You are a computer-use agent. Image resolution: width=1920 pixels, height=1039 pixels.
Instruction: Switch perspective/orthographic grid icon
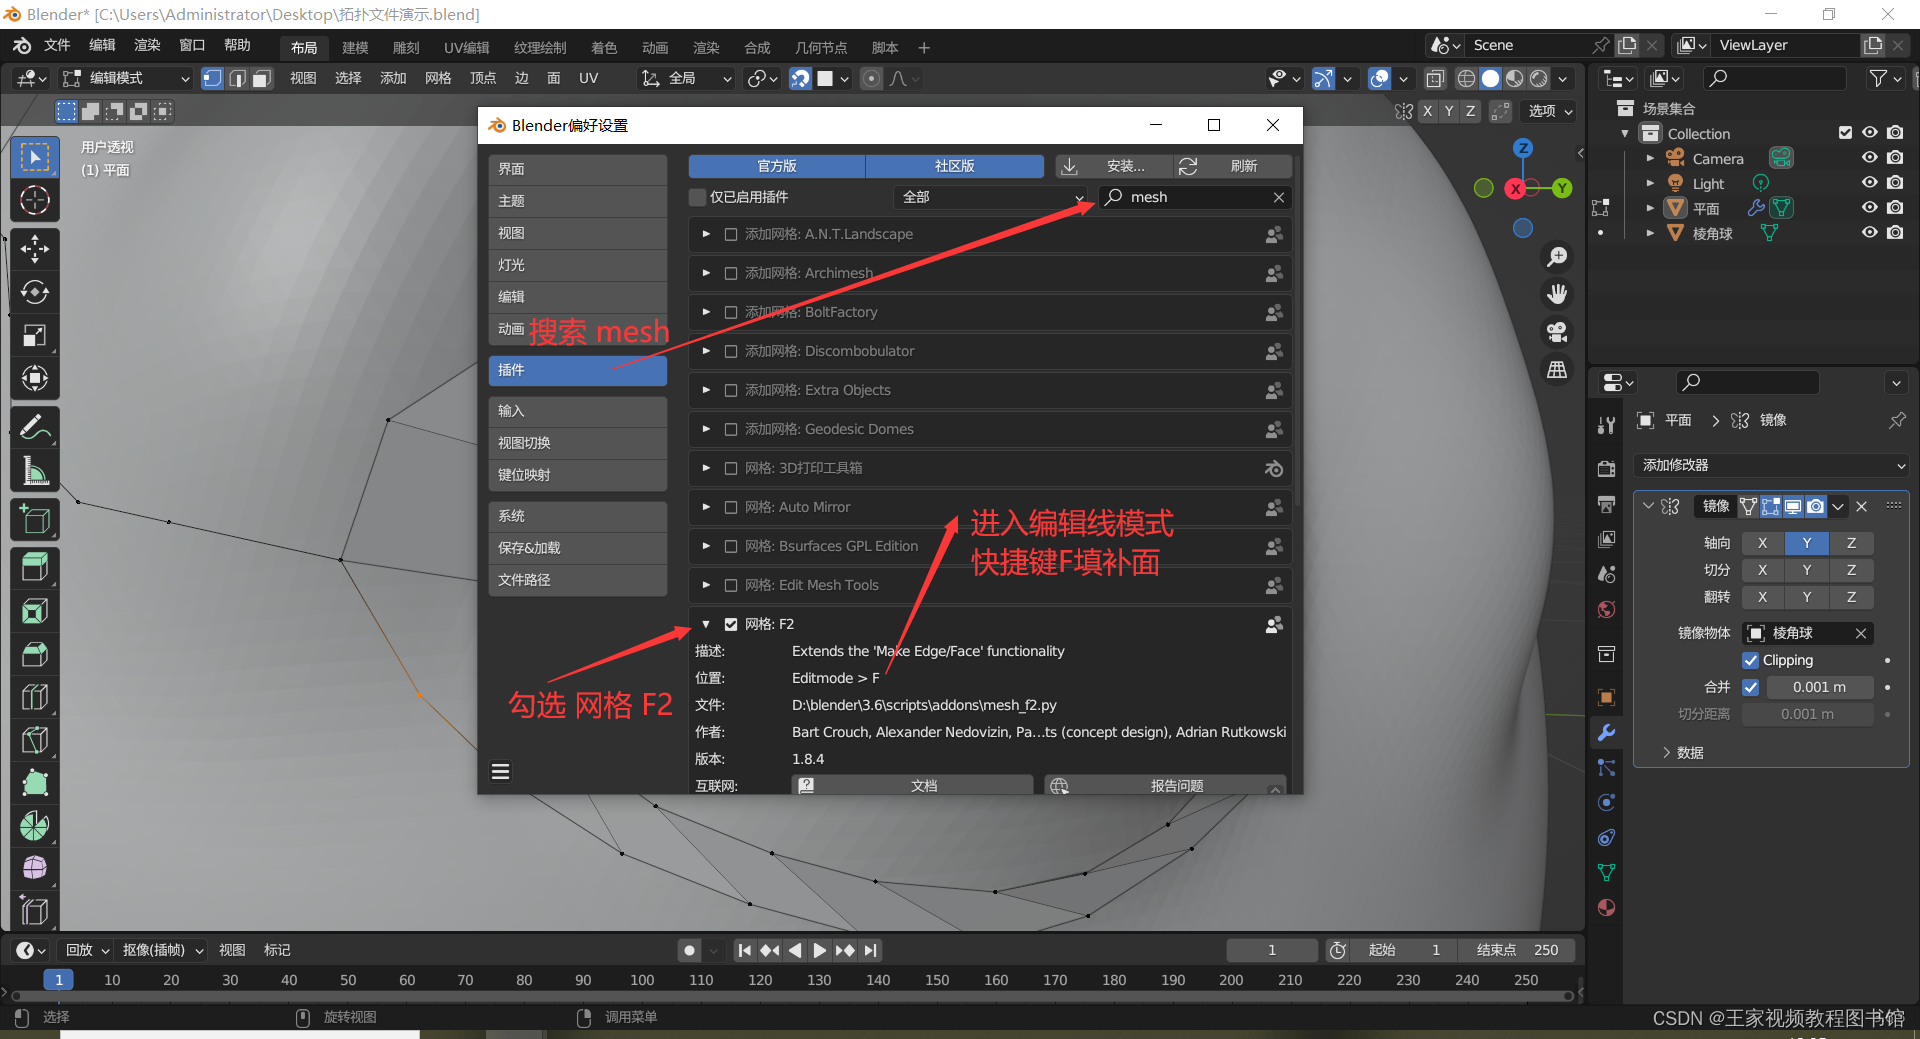click(1557, 370)
